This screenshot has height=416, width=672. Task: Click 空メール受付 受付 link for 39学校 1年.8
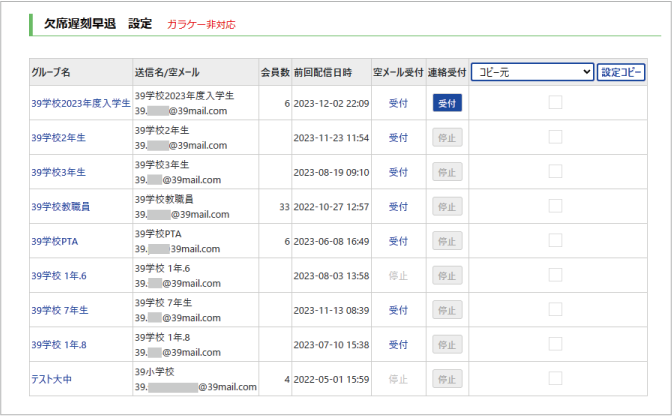pyautogui.click(x=398, y=345)
